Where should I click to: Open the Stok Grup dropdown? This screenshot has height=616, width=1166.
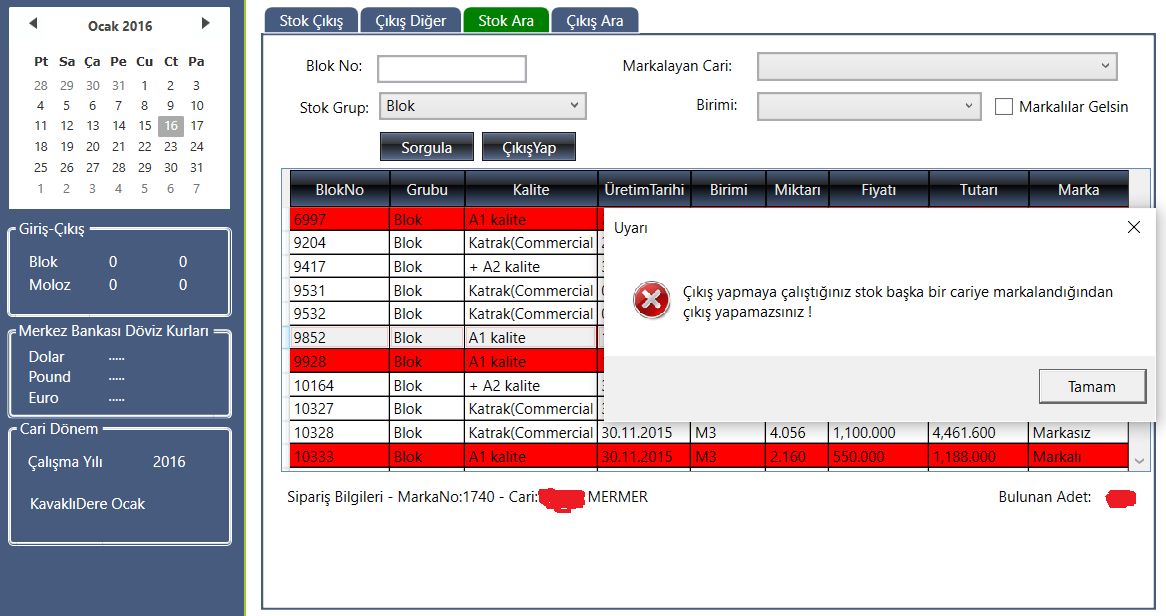tap(482, 106)
